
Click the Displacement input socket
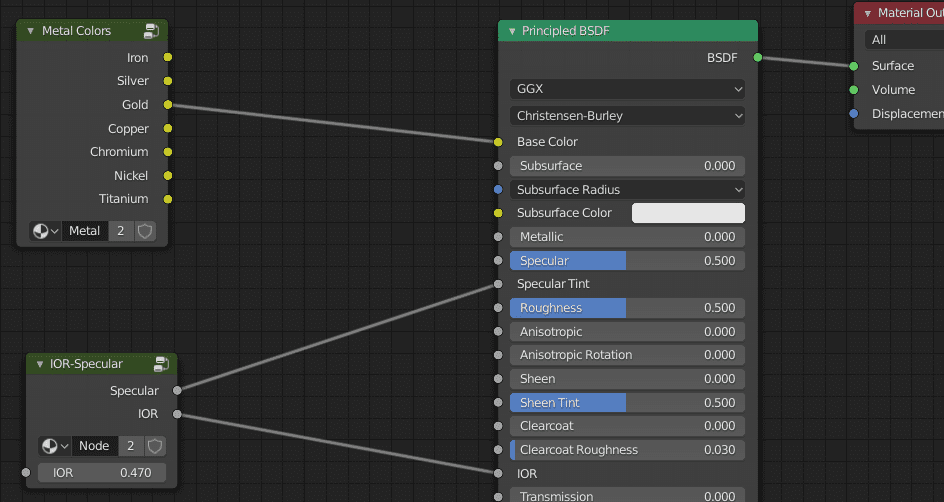[x=854, y=114]
